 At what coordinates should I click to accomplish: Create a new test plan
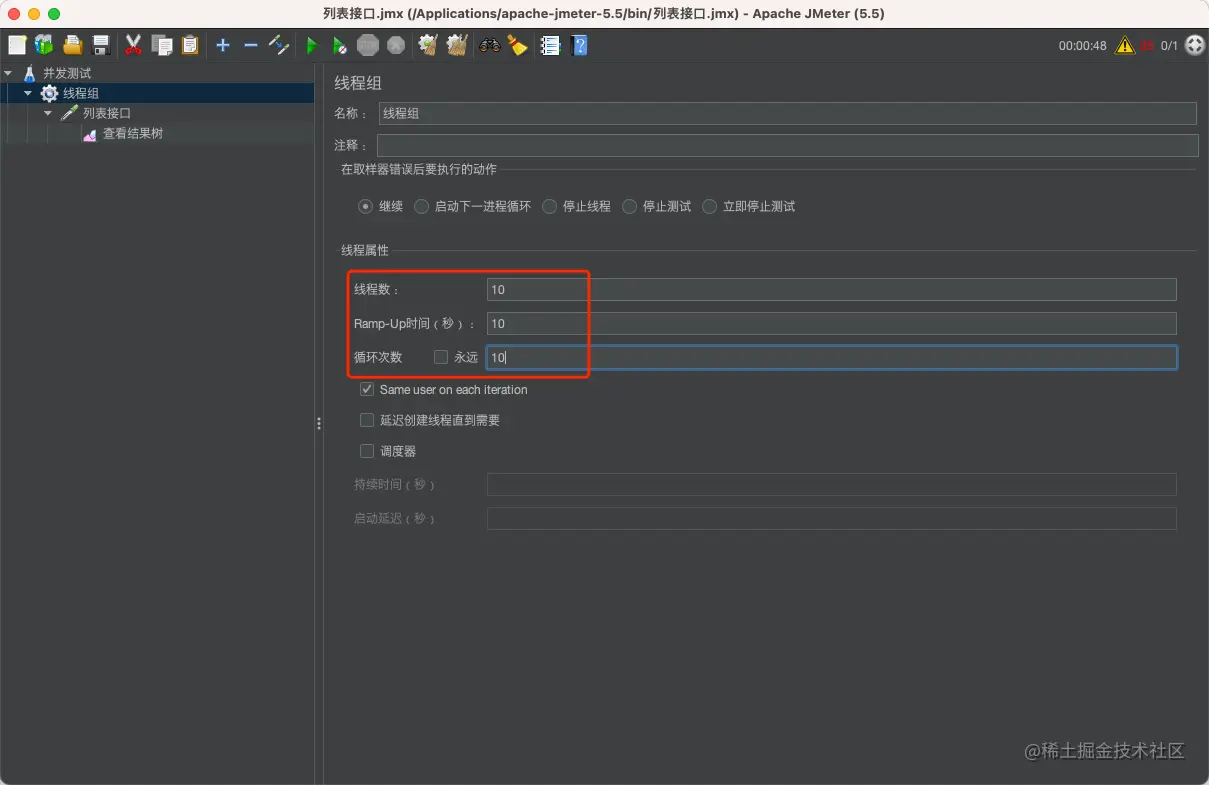click(17, 45)
